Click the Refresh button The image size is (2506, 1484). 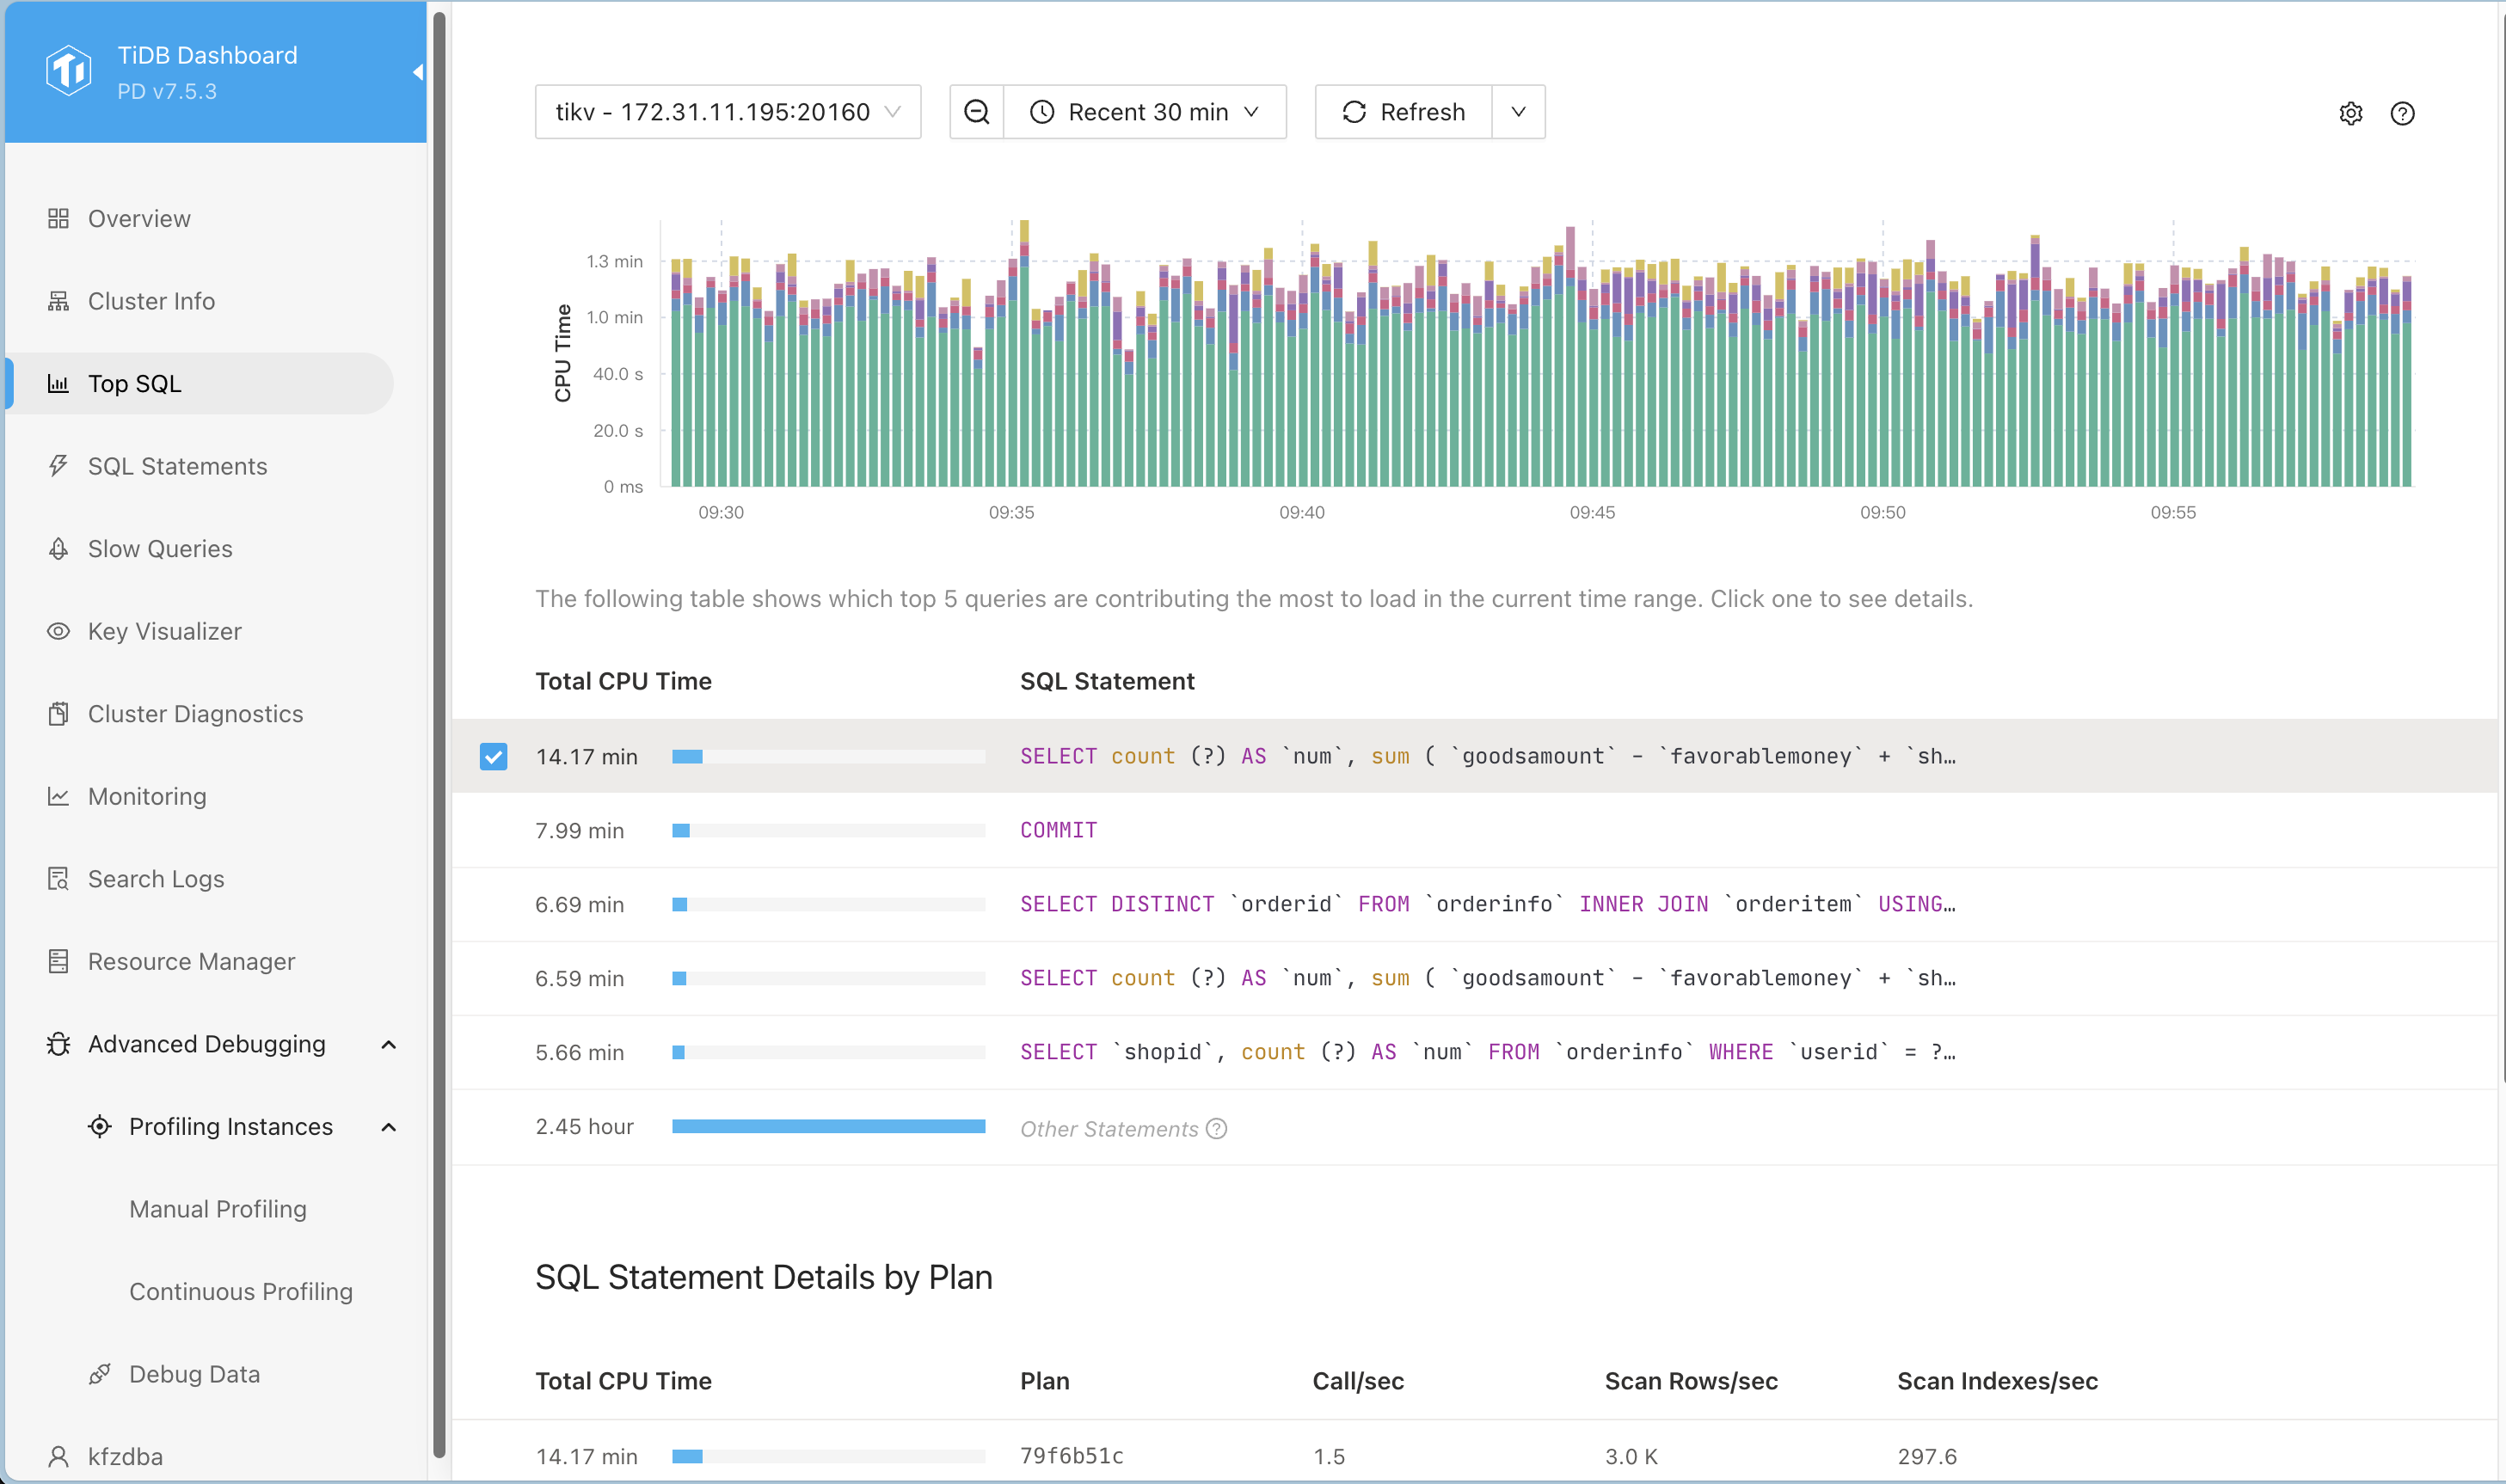pyautogui.click(x=1403, y=112)
